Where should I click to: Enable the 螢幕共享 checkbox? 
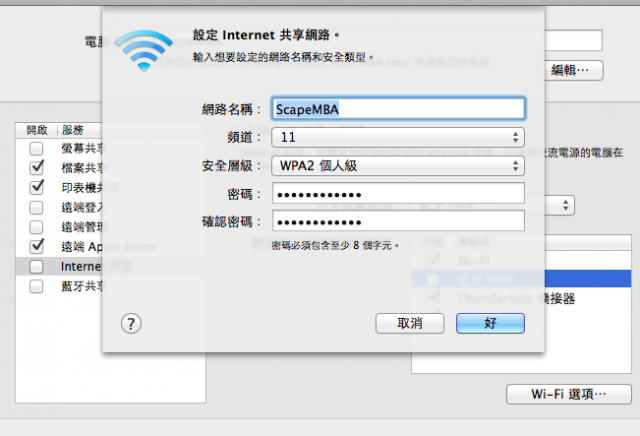pyautogui.click(x=36, y=148)
